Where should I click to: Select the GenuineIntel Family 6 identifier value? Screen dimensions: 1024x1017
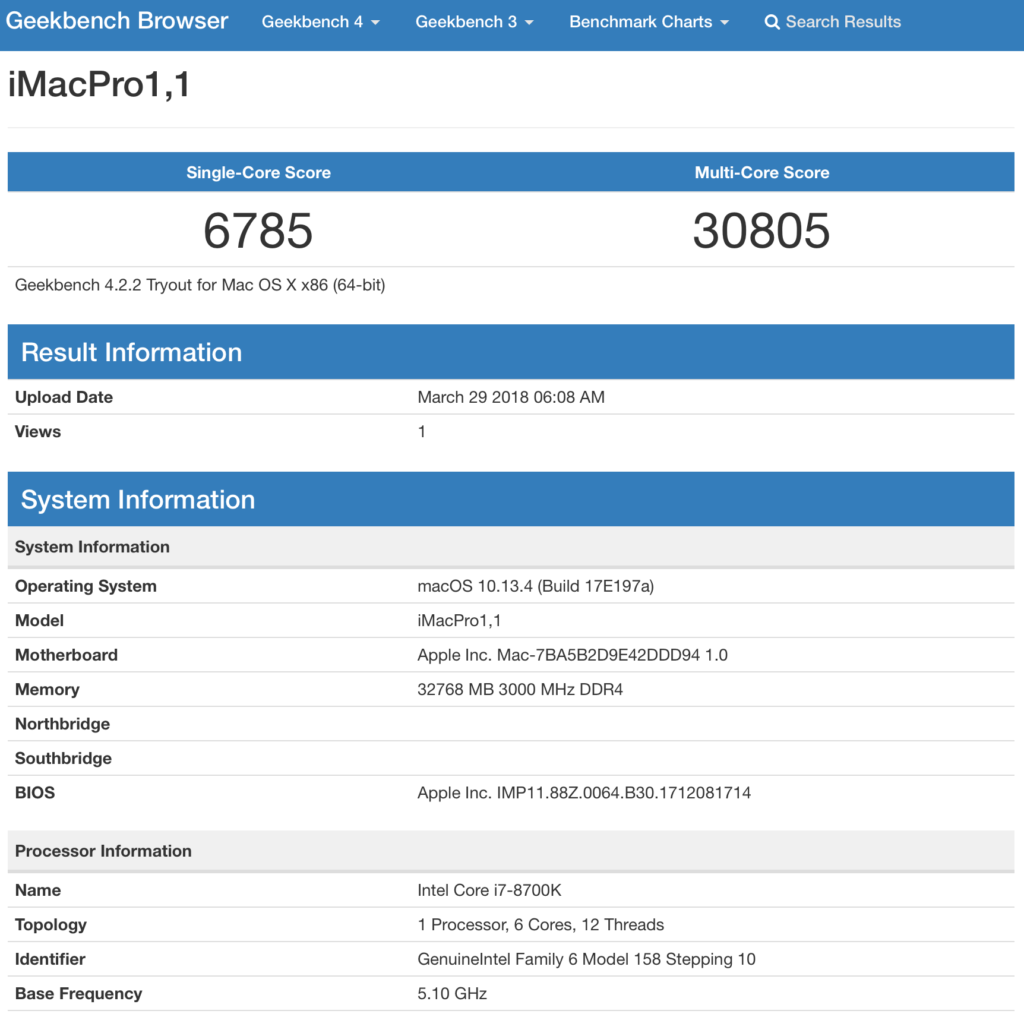(586, 959)
